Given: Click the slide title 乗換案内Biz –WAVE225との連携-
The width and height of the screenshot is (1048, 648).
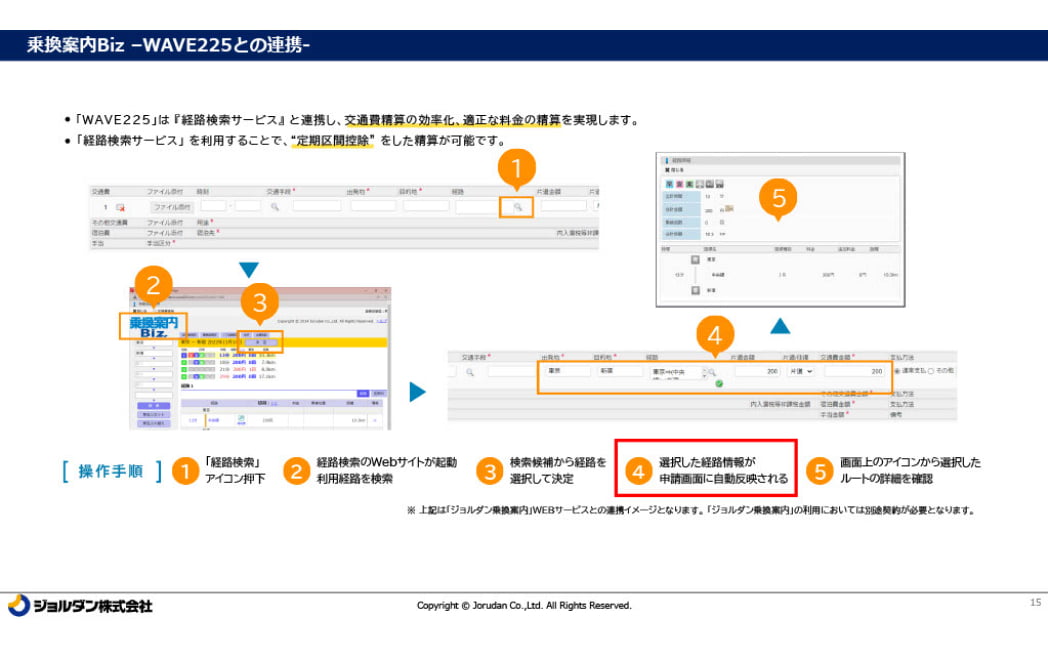Looking at the screenshot, I should tap(168, 45).
